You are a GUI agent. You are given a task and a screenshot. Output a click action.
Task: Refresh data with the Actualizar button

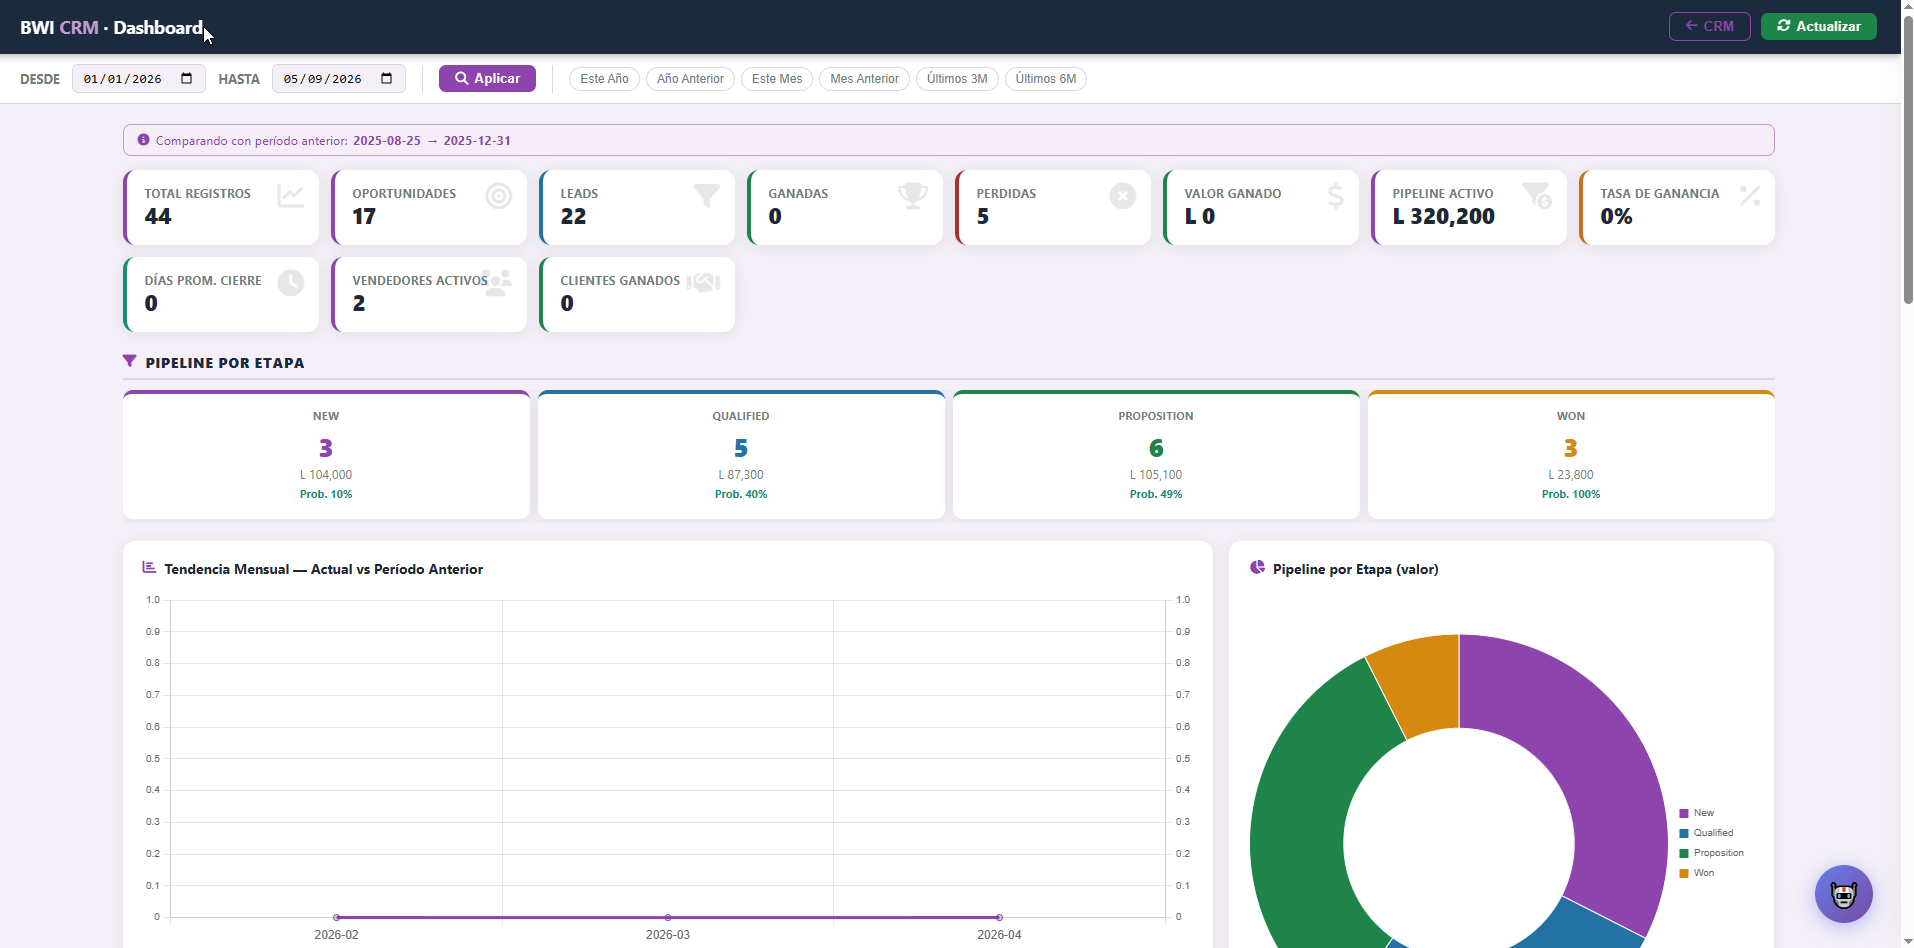pos(1818,26)
